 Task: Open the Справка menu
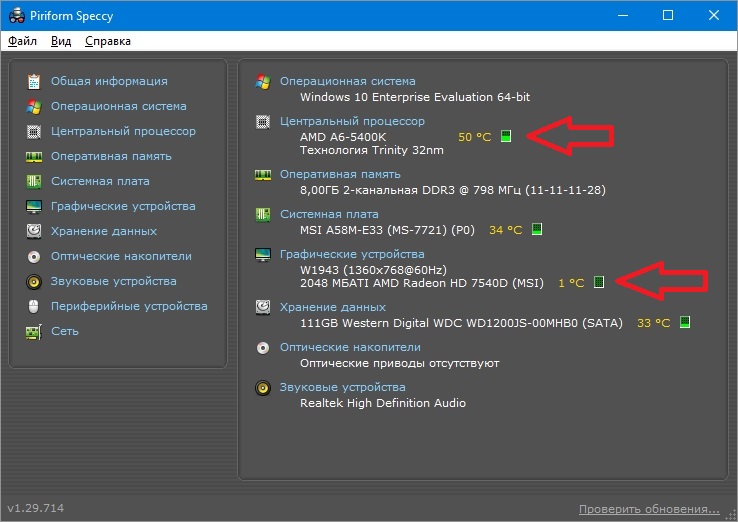108,41
